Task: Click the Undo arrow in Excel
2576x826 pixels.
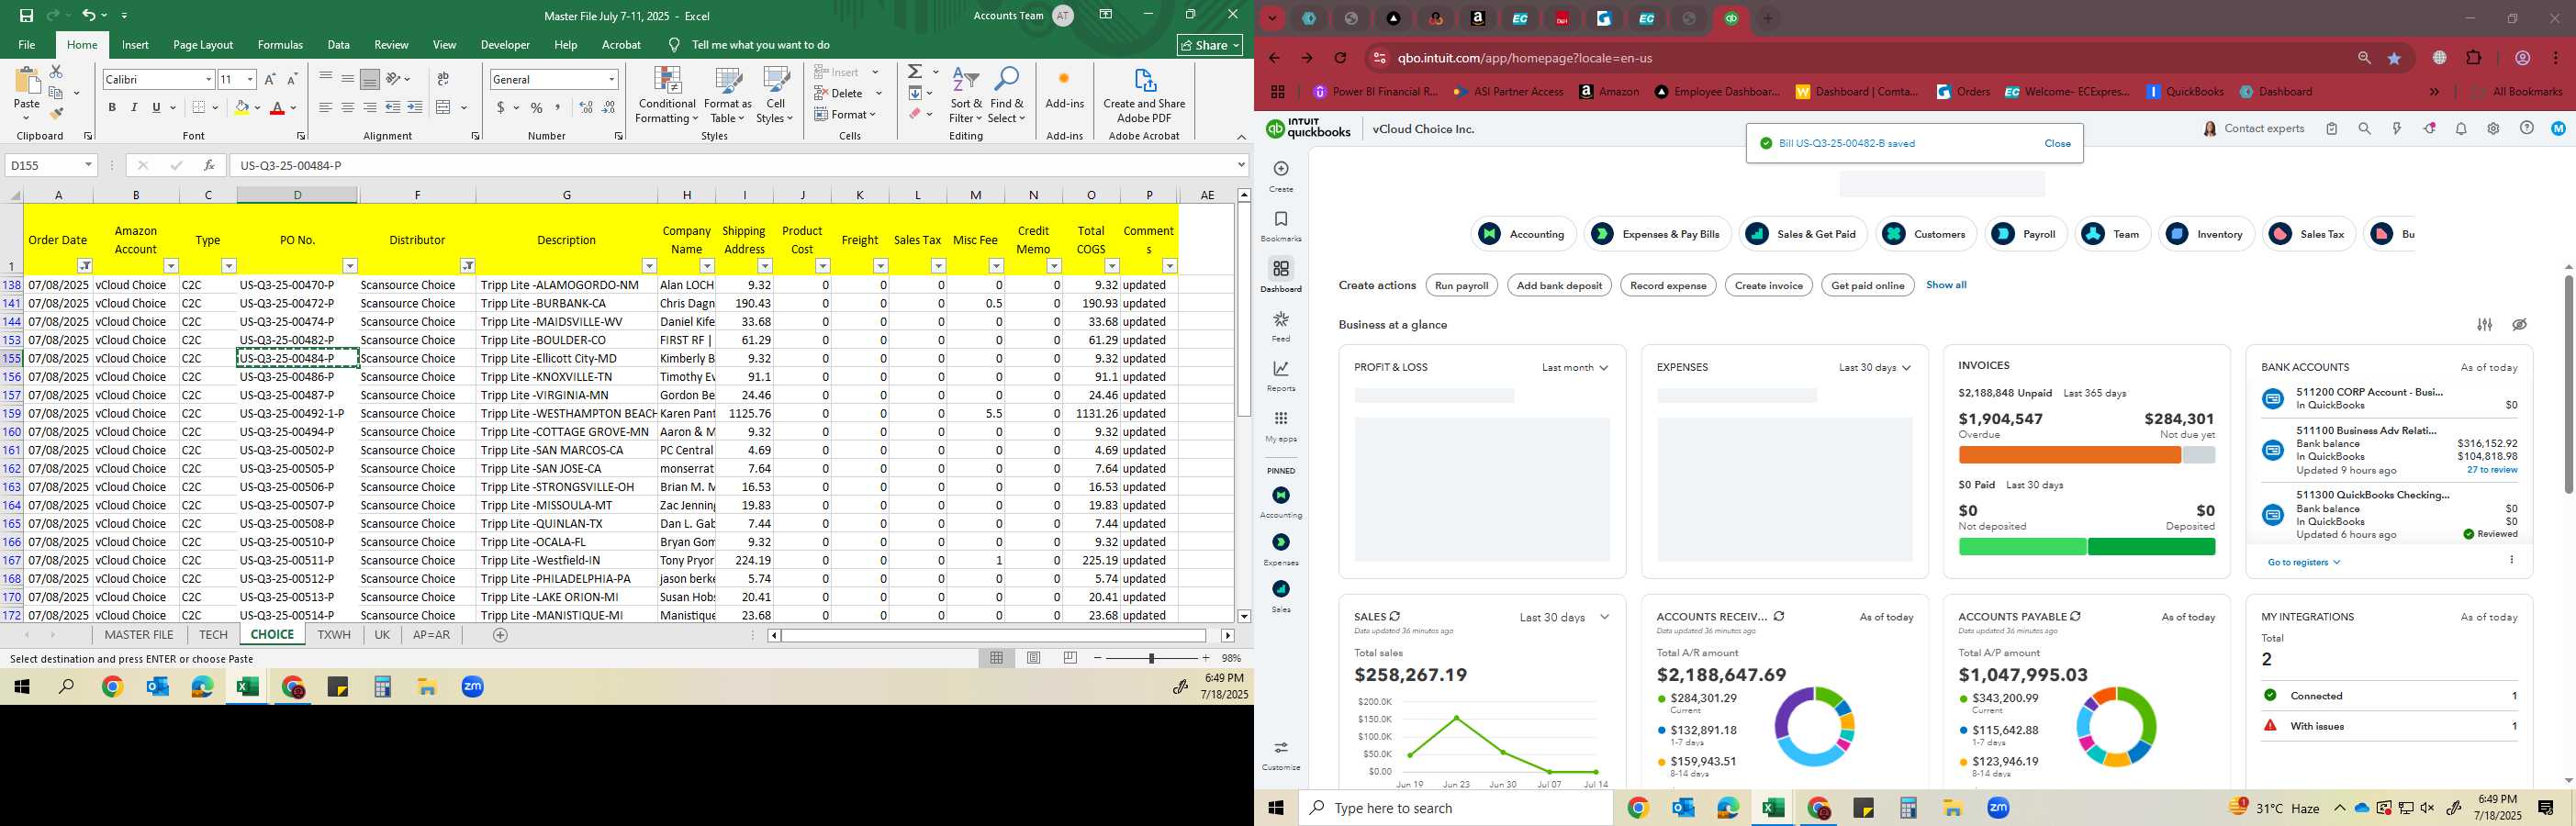Action: (89, 15)
